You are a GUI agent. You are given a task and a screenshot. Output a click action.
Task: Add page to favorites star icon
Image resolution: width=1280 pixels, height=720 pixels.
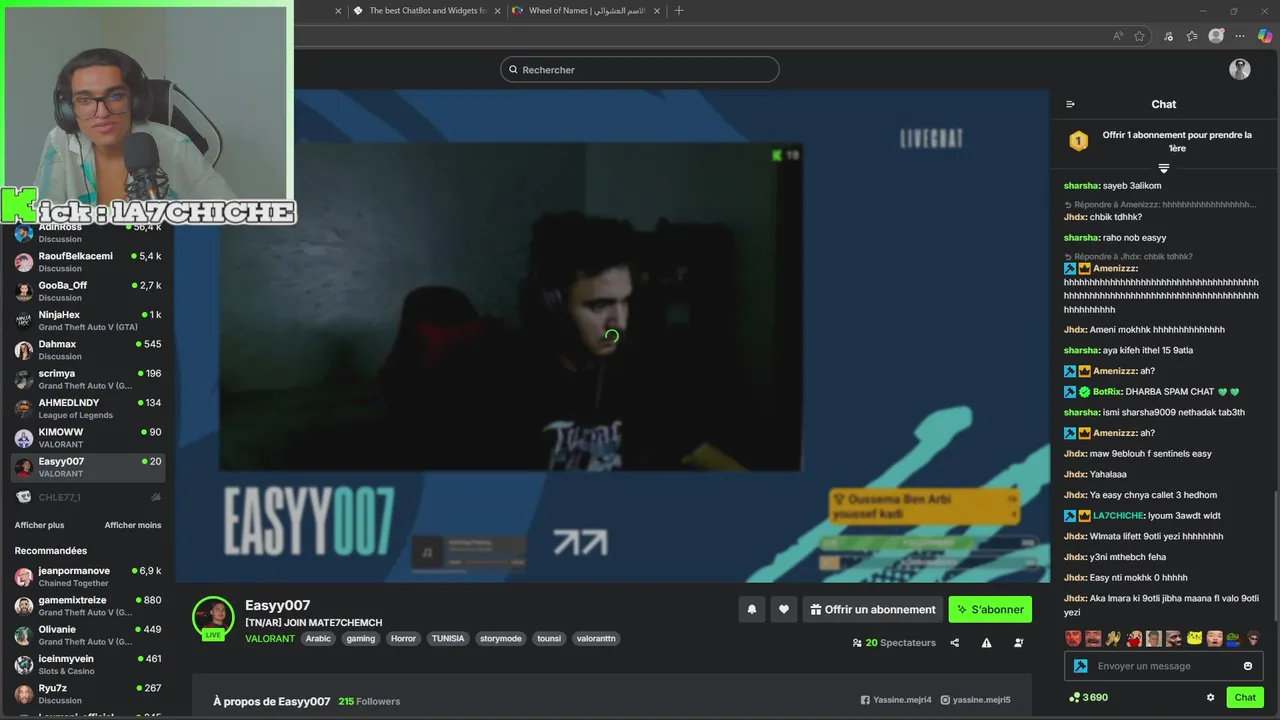pos(1139,36)
